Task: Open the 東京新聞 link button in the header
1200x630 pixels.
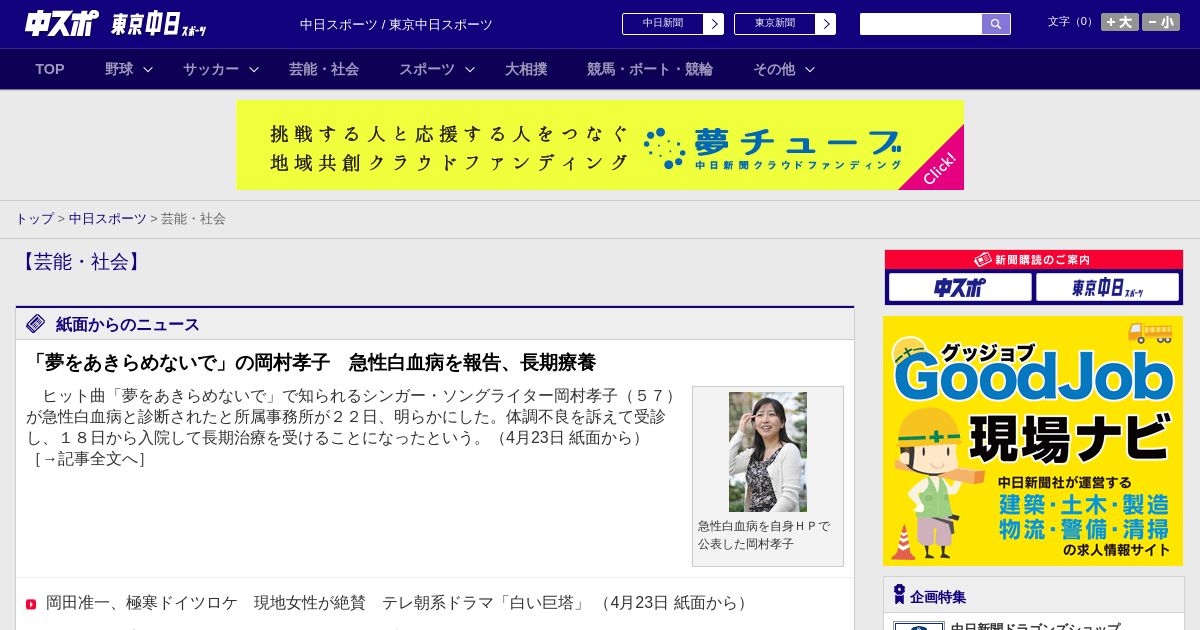Action: click(x=774, y=24)
